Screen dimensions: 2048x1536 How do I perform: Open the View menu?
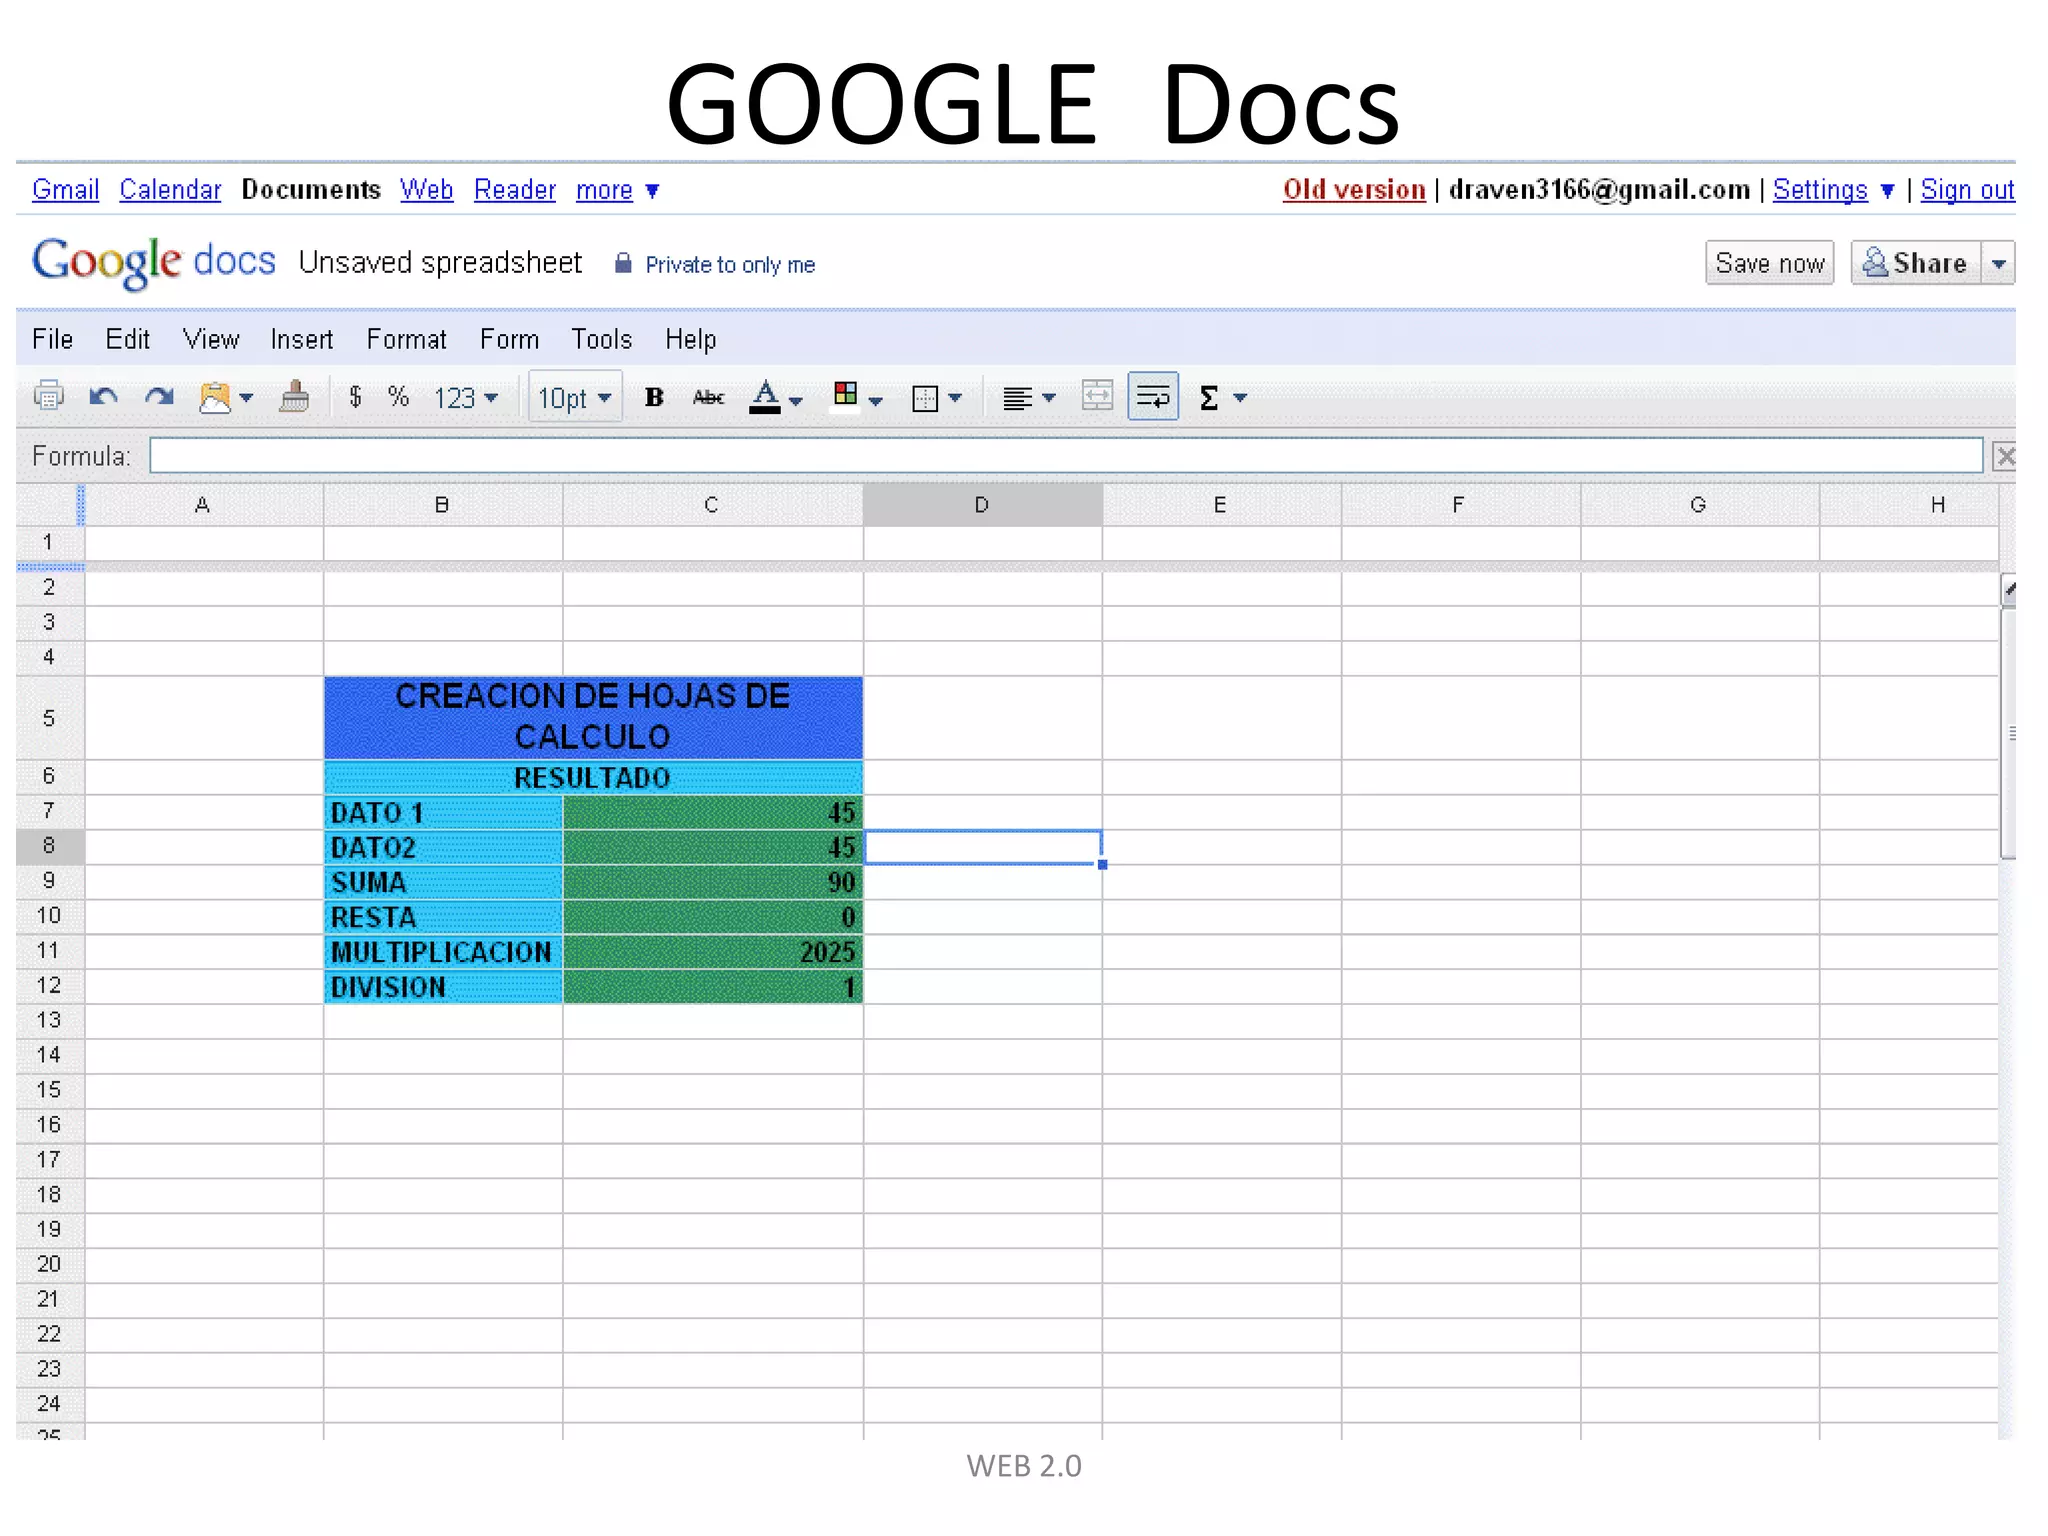pyautogui.click(x=211, y=339)
